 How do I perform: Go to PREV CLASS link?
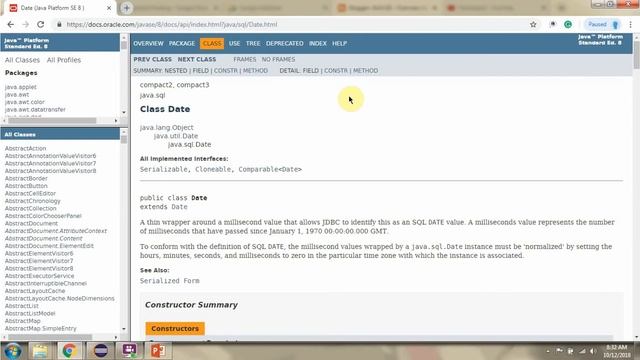[x=152, y=59]
